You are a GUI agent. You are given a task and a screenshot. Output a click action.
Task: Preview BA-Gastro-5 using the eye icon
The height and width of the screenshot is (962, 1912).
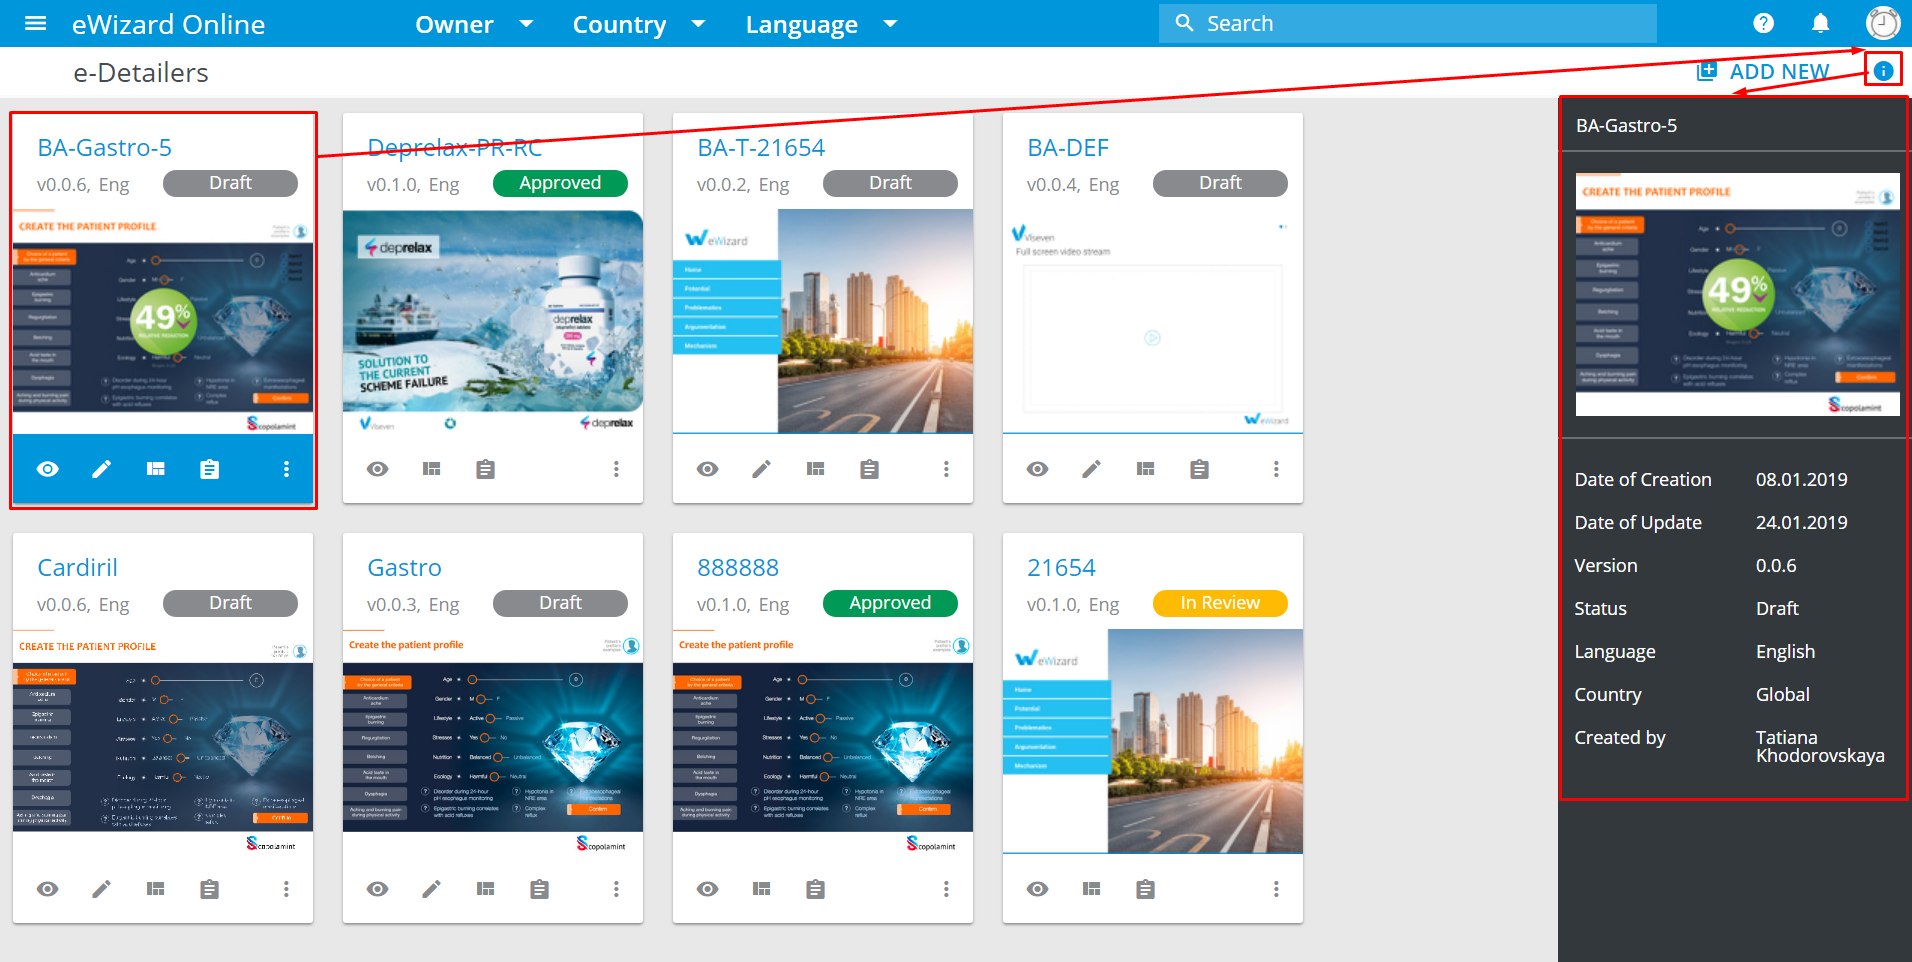pyautogui.click(x=48, y=469)
